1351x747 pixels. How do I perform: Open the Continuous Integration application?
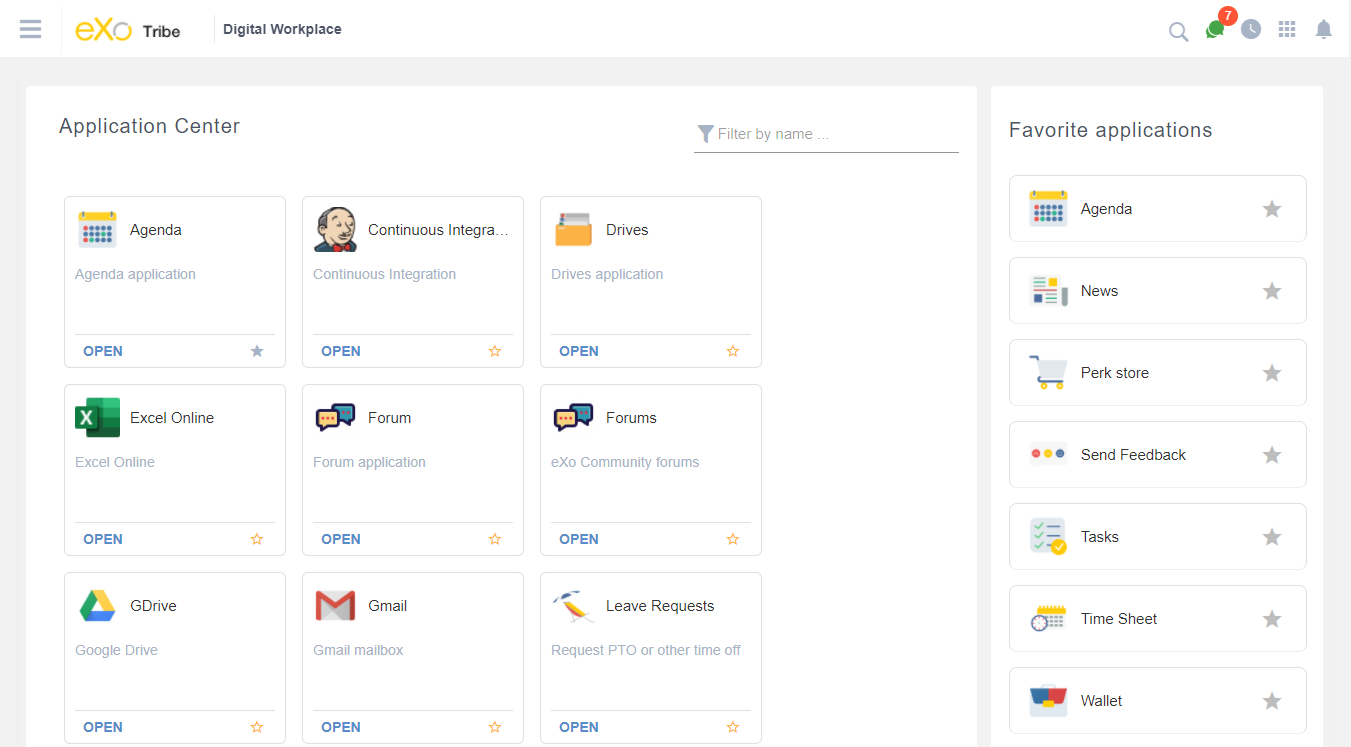(341, 351)
